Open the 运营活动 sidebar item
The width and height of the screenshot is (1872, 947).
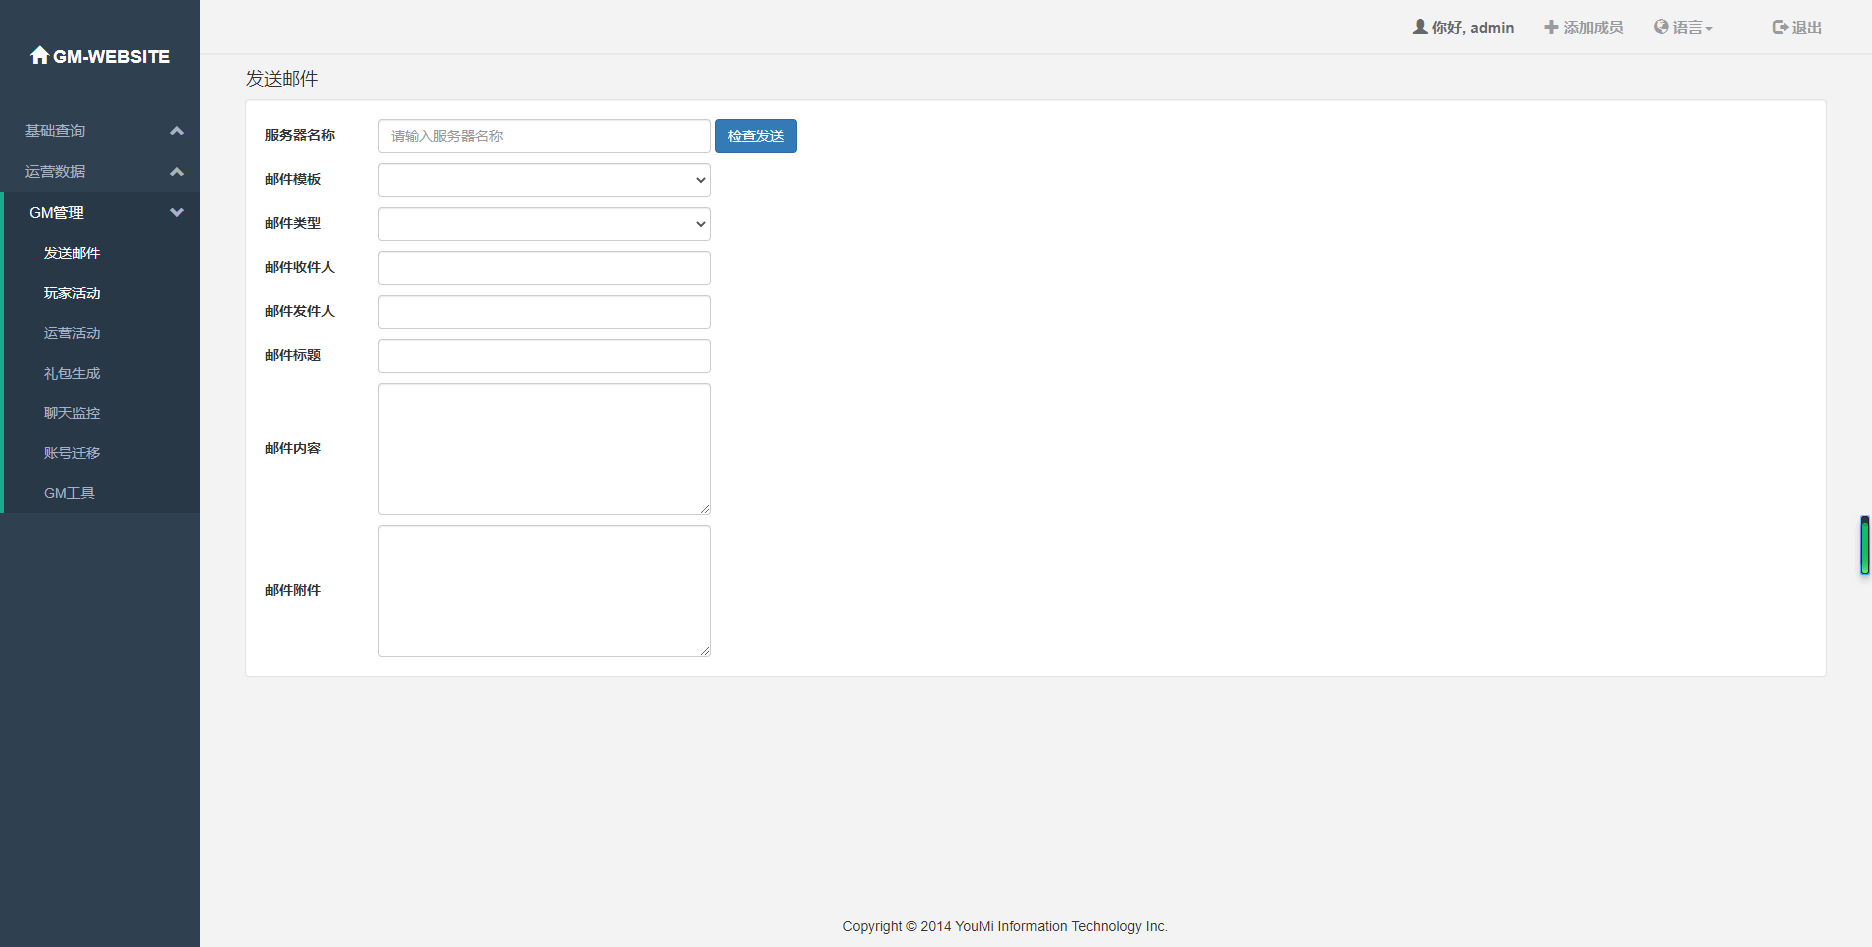tap(72, 333)
